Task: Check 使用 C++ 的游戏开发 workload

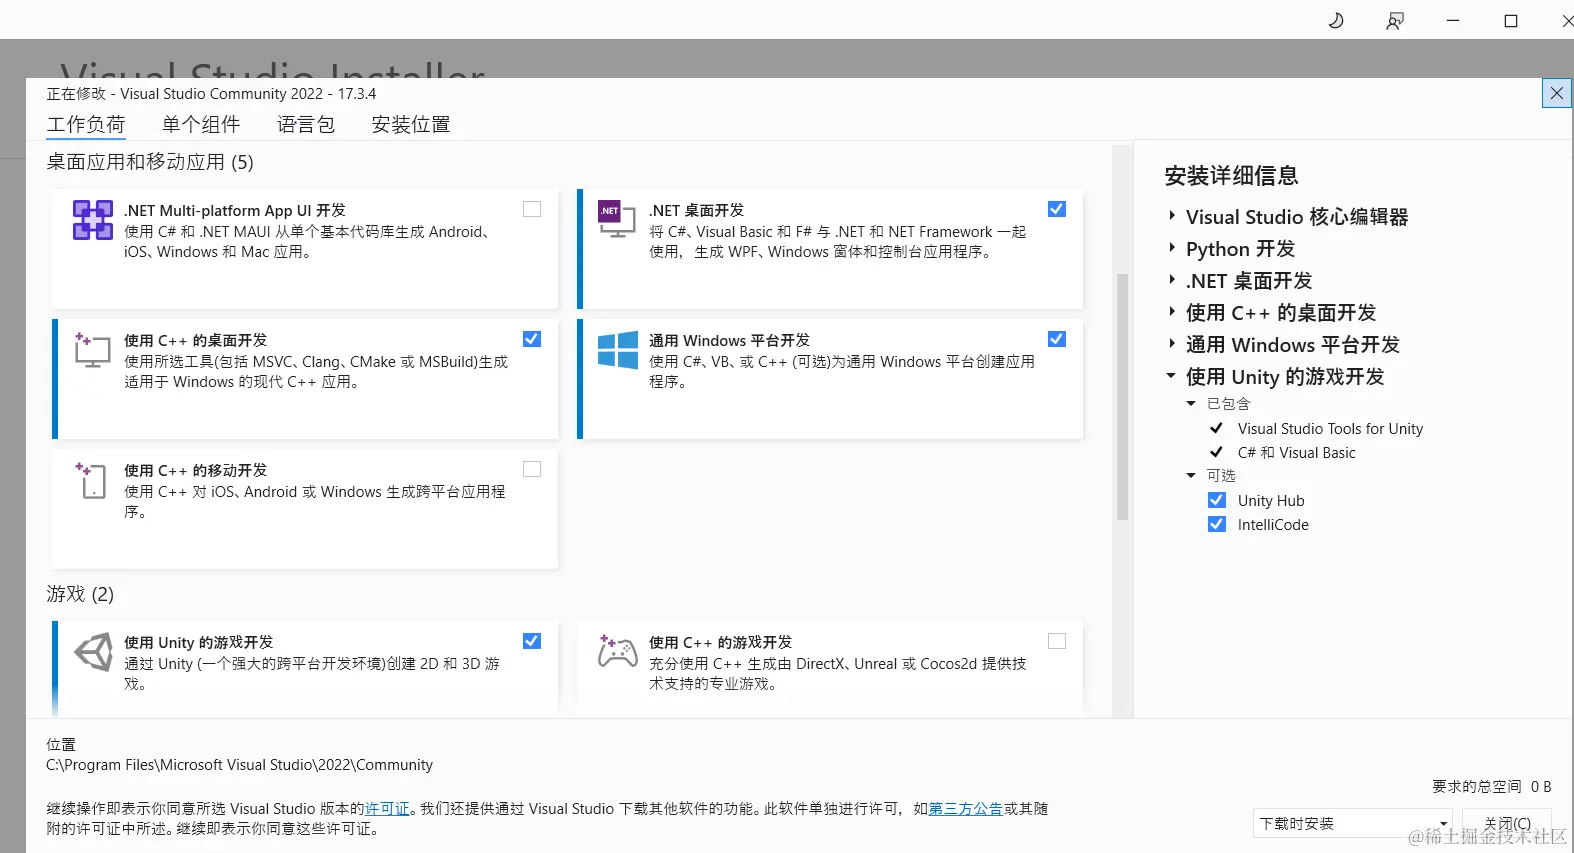Action: coord(1057,641)
